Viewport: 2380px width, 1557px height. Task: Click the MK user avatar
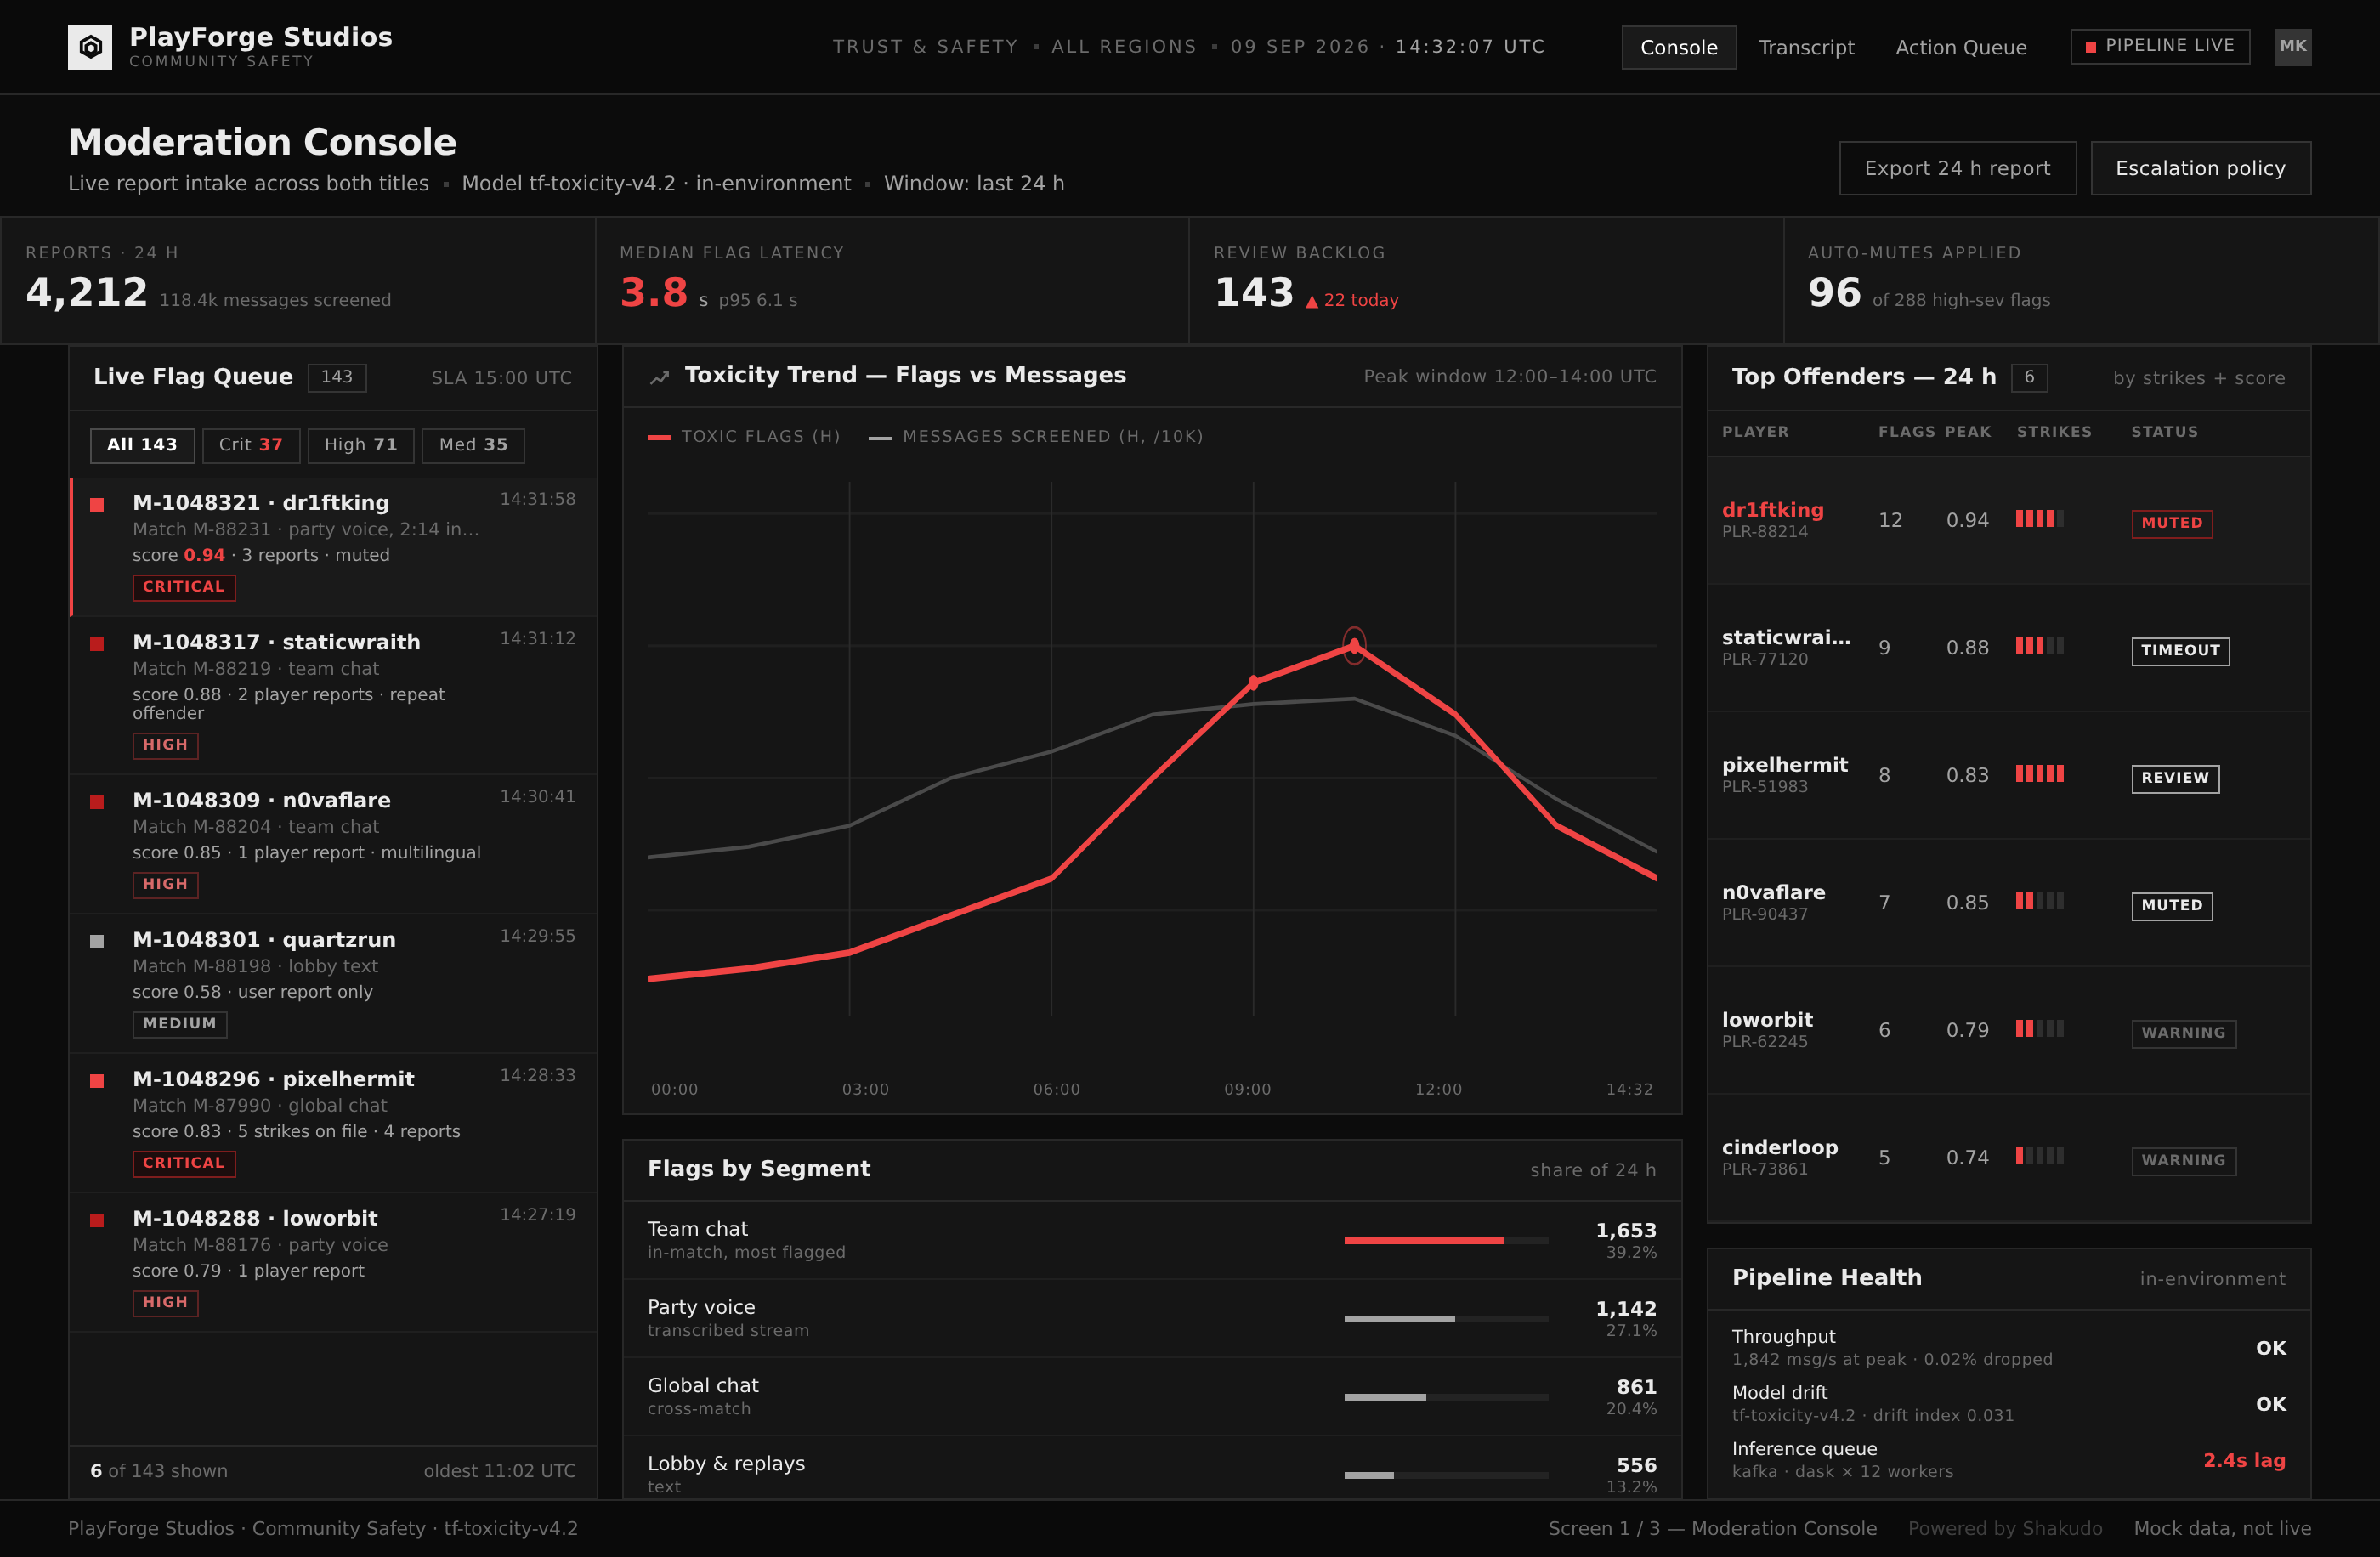click(2292, 46)
